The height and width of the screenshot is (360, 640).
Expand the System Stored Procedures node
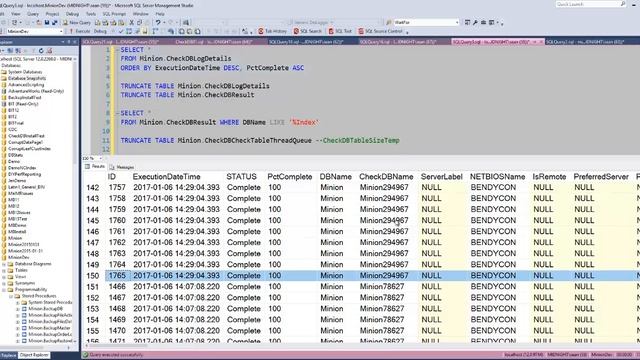tap(18, 302)
